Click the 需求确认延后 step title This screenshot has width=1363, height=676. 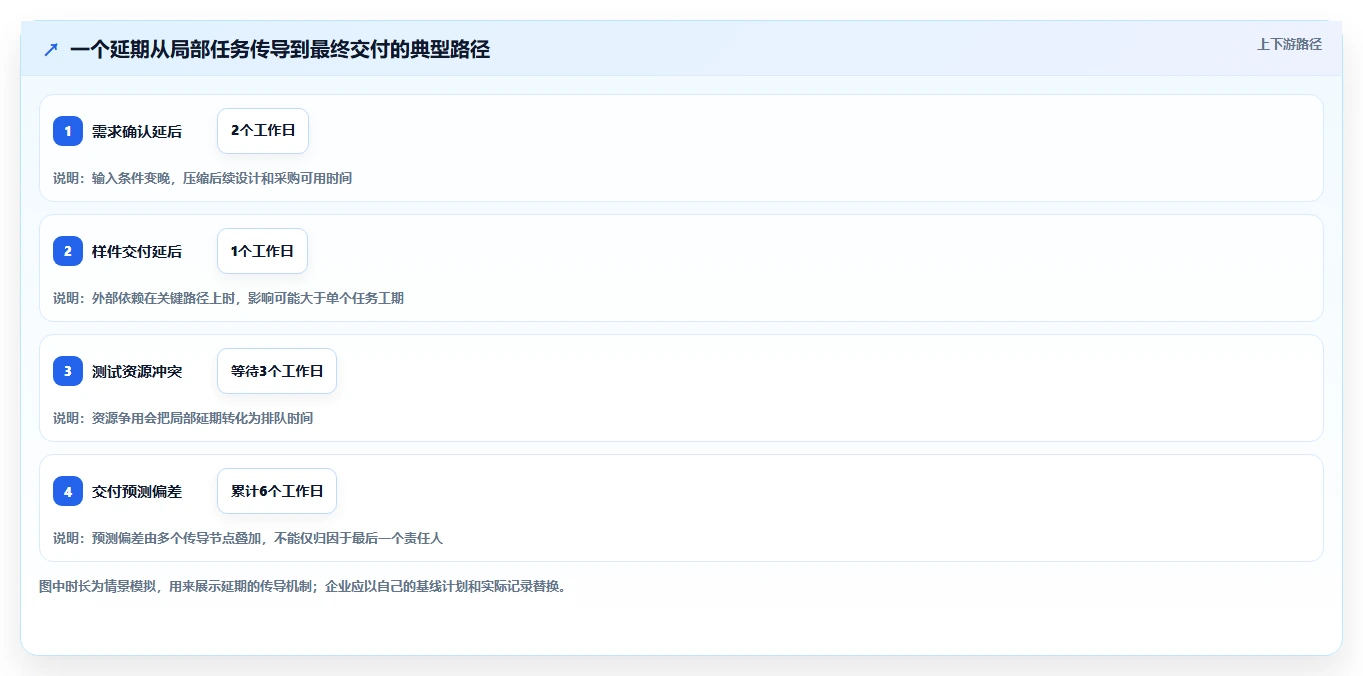point(137,131)
